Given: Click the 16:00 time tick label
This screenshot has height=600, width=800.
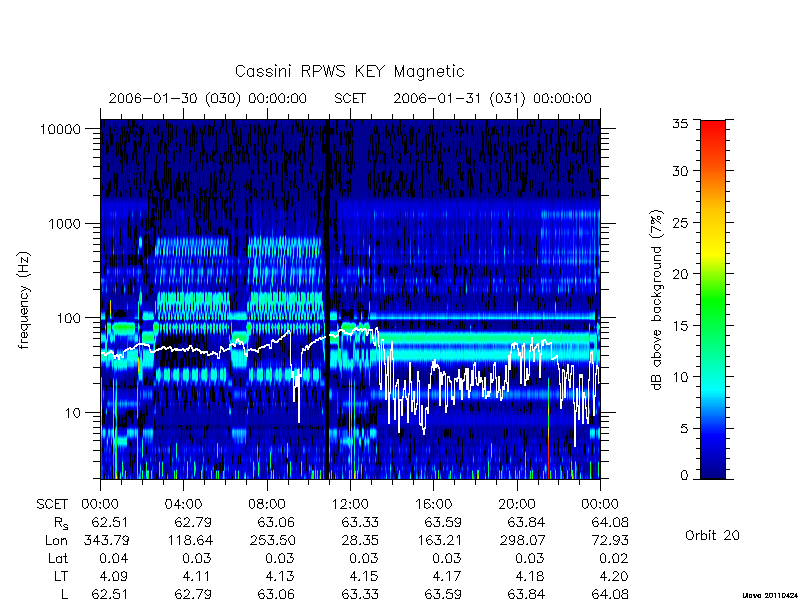Looking at the screenshot, I should click(x=434, y=504).
